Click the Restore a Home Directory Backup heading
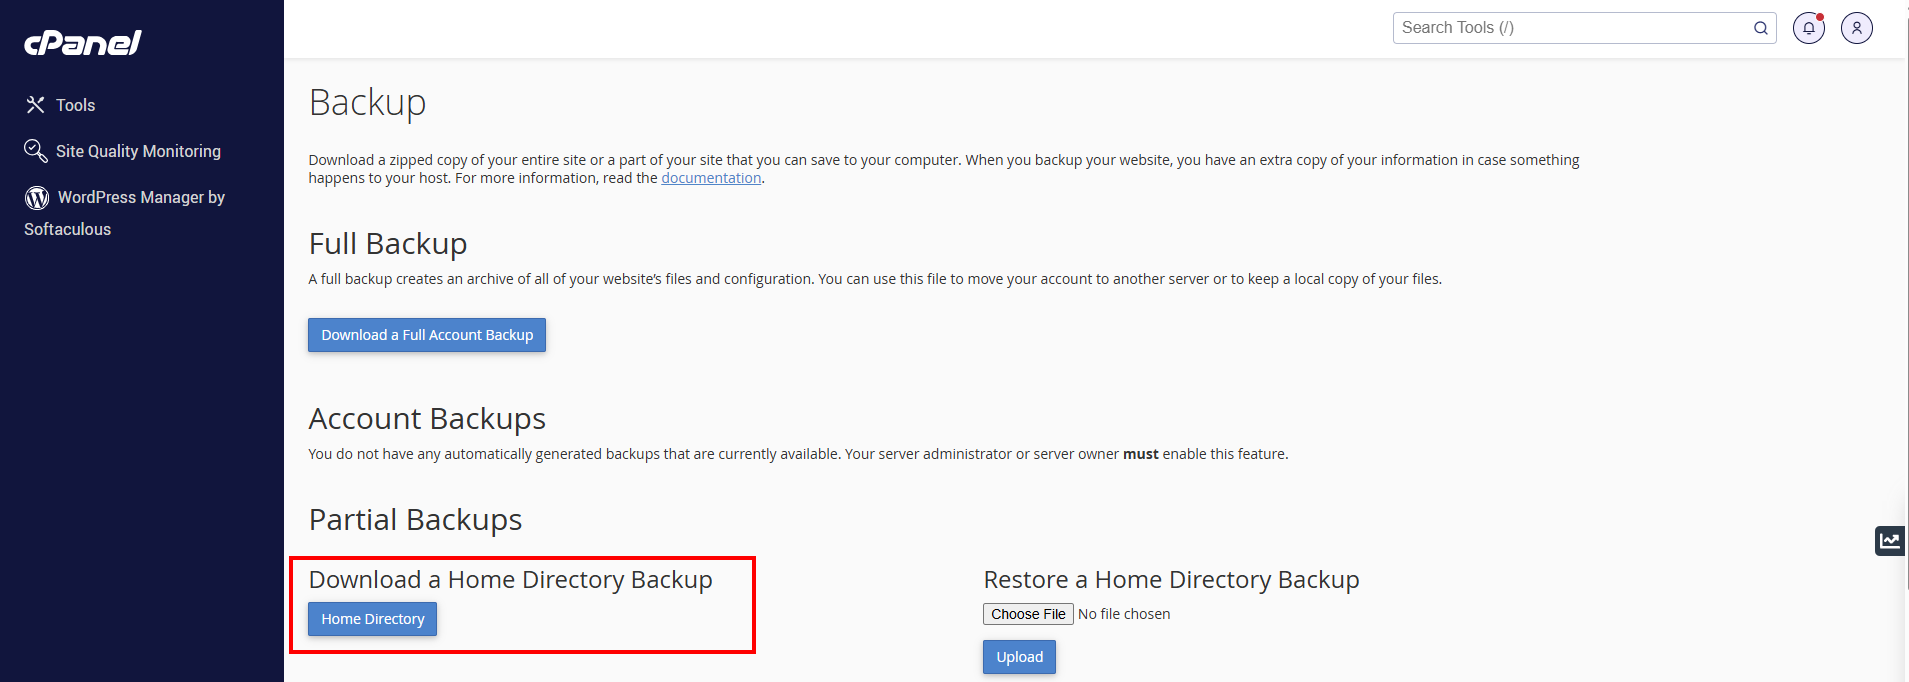 tap(1172, 580)
